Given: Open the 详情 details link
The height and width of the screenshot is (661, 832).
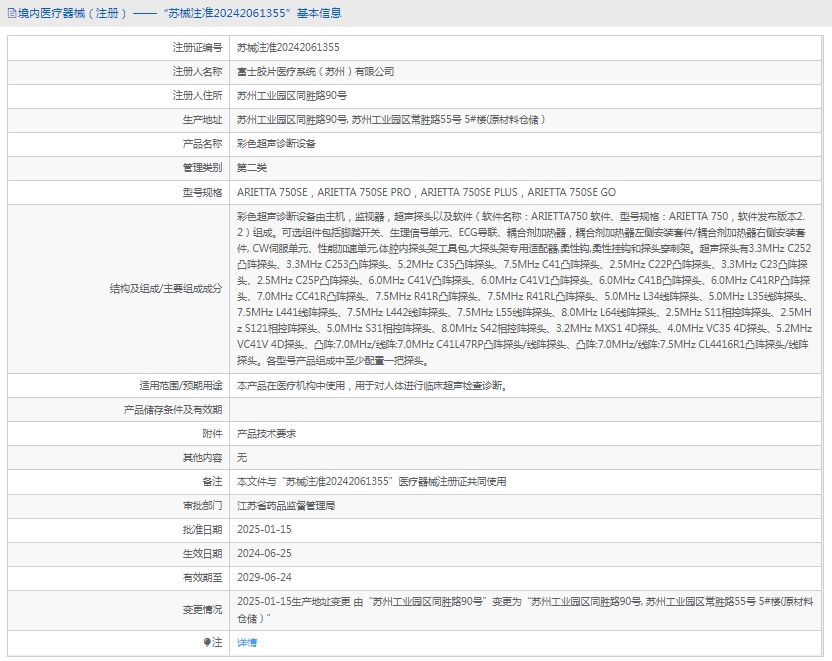Looking at the screenshot, I should click(x=247, y=642).
